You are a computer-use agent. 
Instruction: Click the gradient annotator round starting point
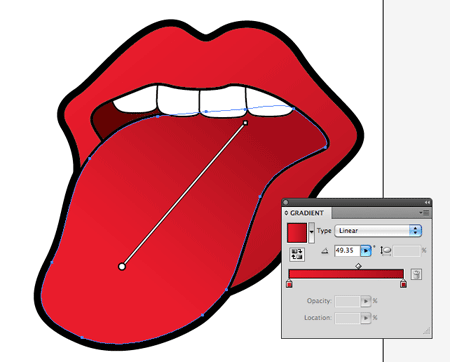coord(122,267)
